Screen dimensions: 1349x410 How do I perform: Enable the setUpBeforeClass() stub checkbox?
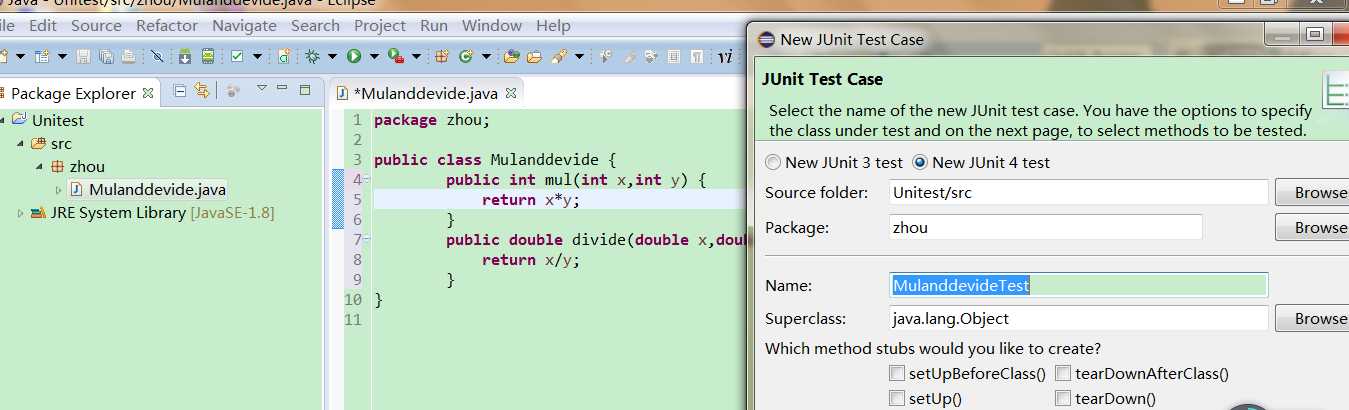(897, 374)
